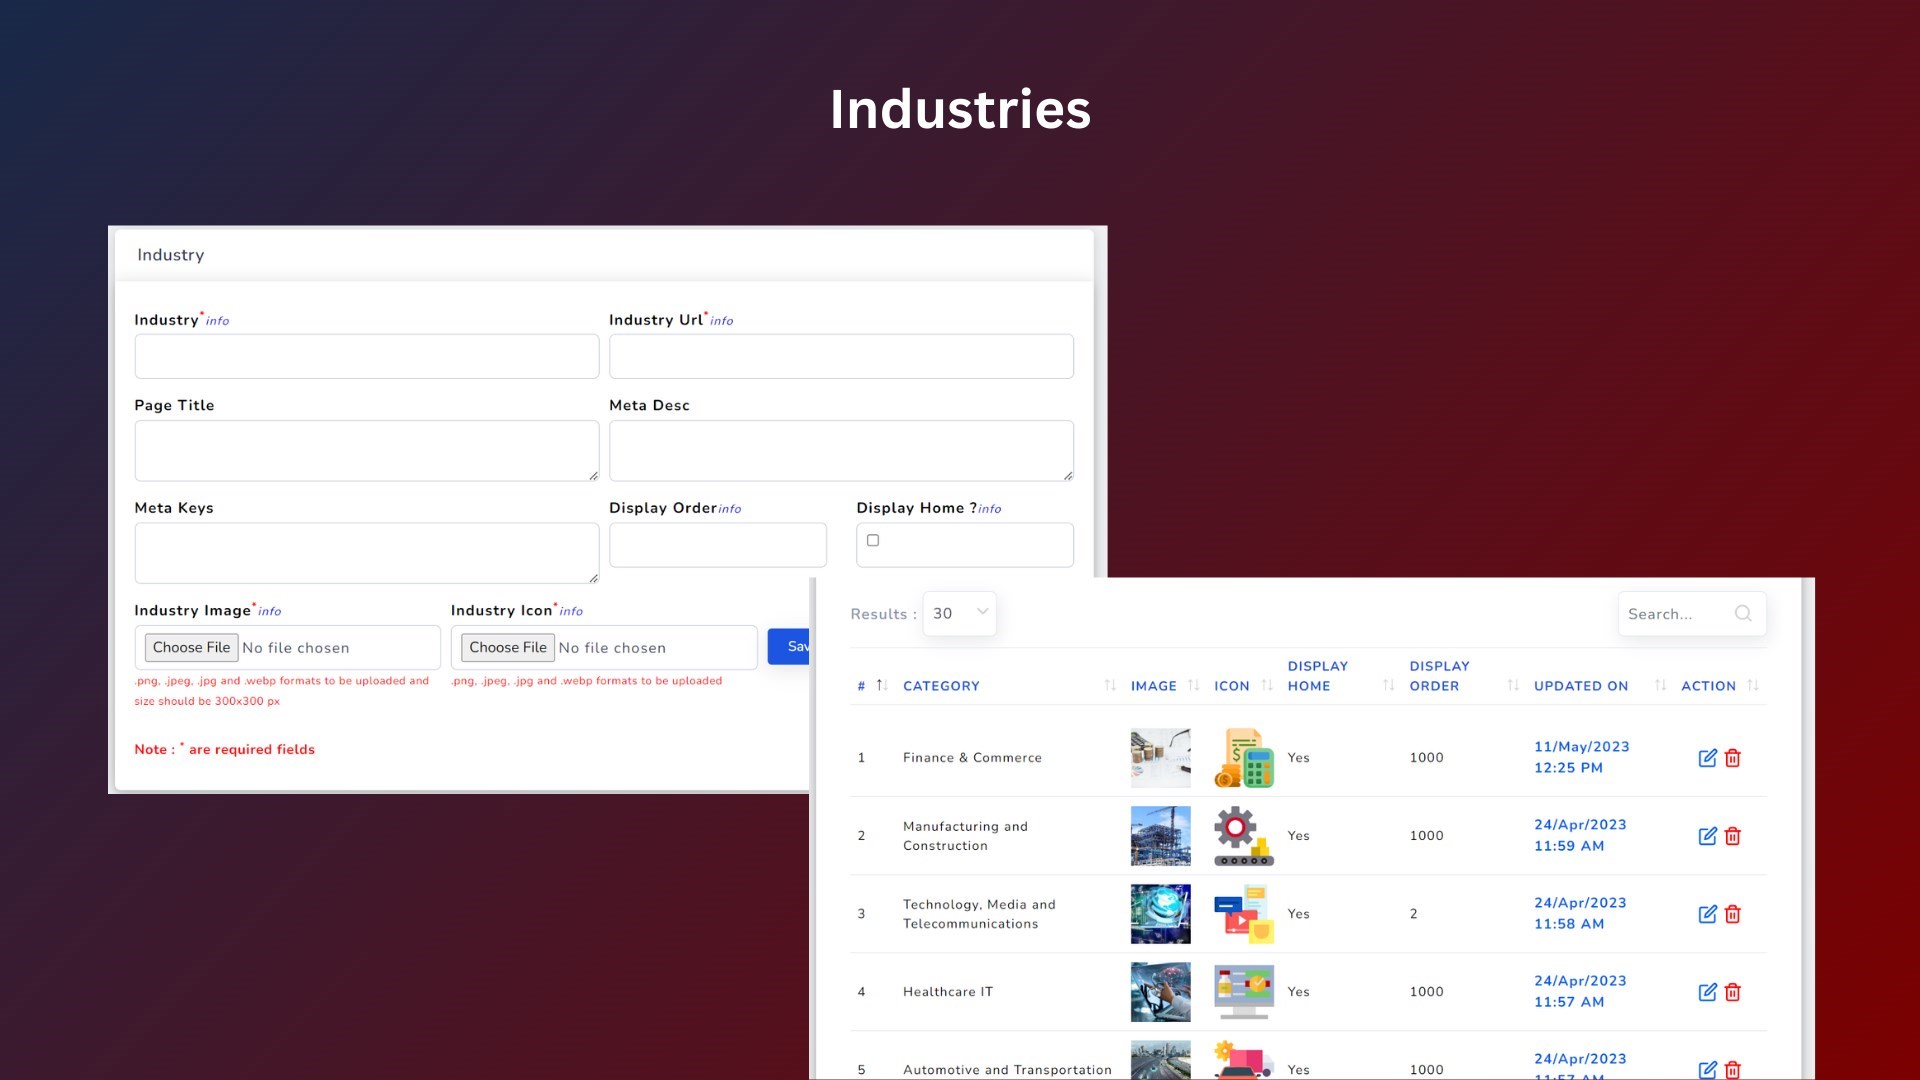Delete the Automotive and Transportation entry
The width and height of the screenshot is (1920, 1080).
(1733, 1068)
